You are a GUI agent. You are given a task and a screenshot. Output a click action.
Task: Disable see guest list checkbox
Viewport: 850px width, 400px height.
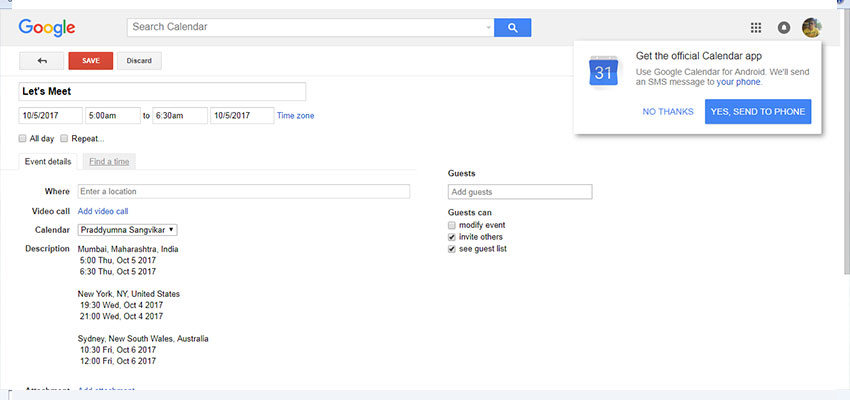pos(452,249)
